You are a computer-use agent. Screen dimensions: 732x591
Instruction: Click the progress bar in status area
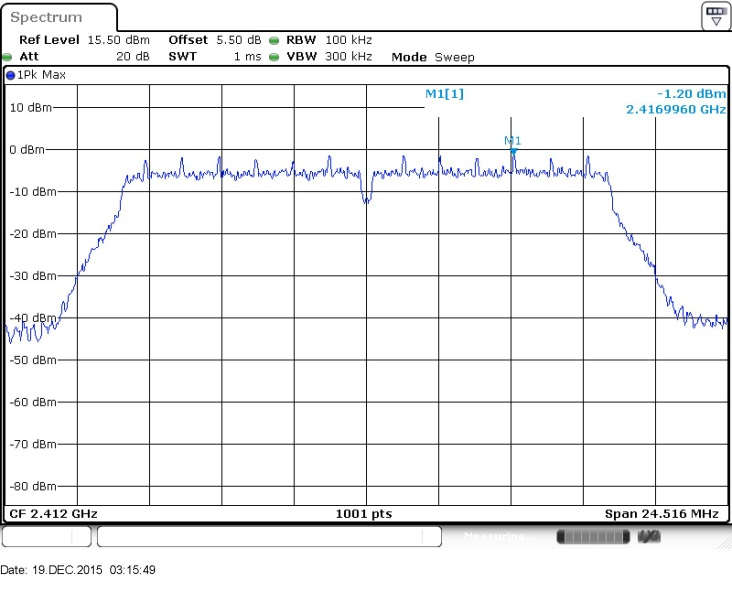point(593,537)
